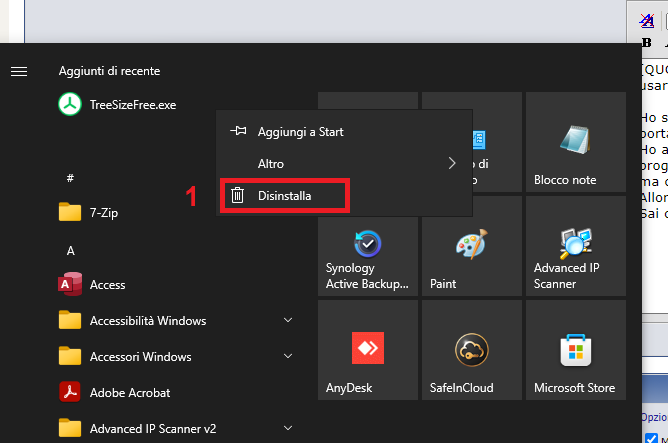Open the hamburger menu in Start
This screenshot has height=443, width=668.
(x=19, y=72)
